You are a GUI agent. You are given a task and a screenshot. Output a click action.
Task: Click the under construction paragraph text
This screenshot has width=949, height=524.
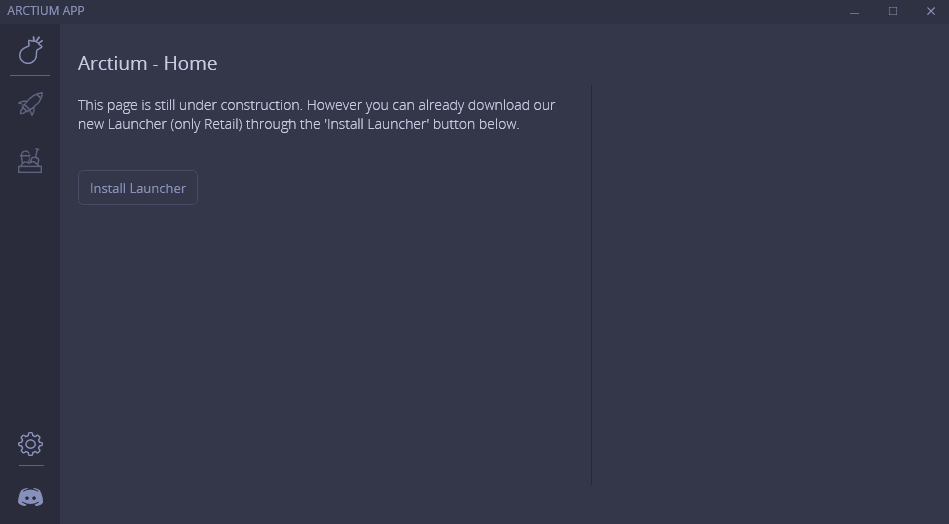click(317, 114)
